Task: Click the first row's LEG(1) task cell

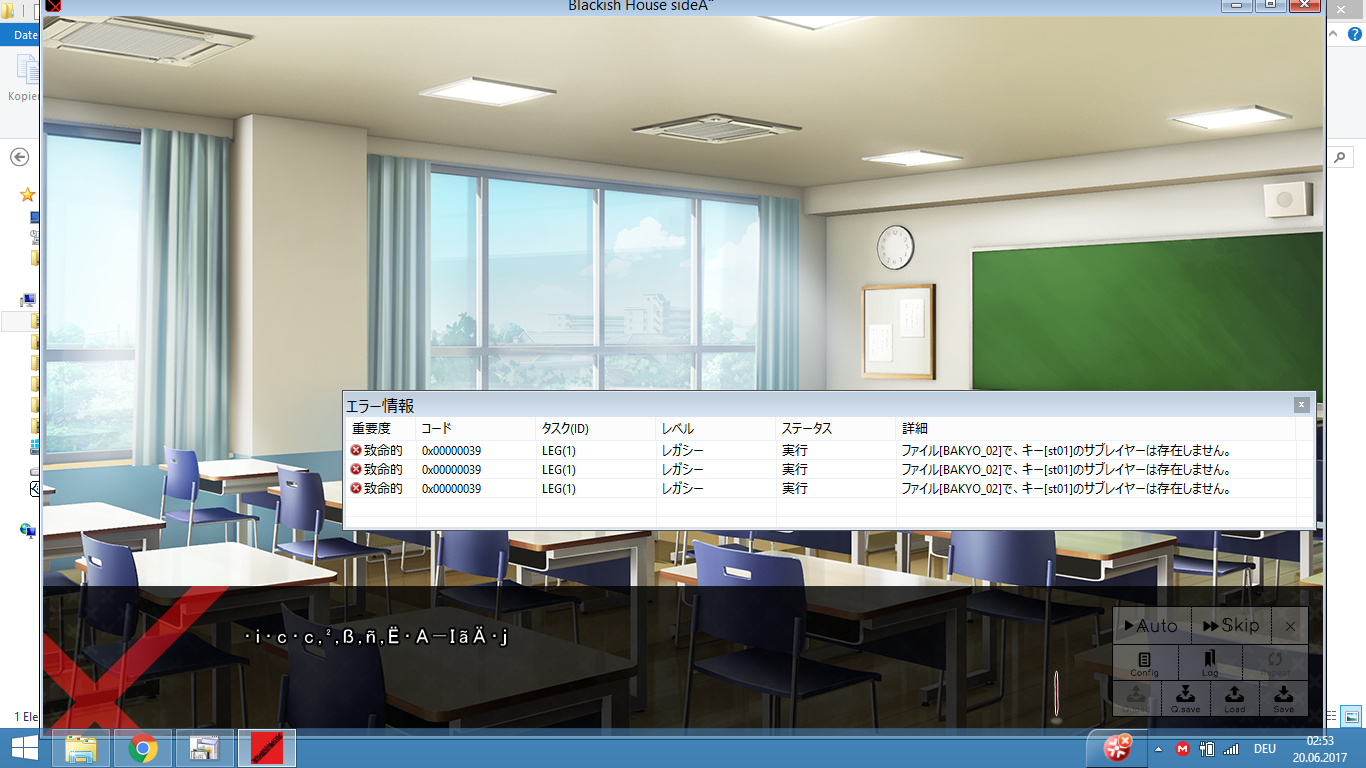Action: 559,451
